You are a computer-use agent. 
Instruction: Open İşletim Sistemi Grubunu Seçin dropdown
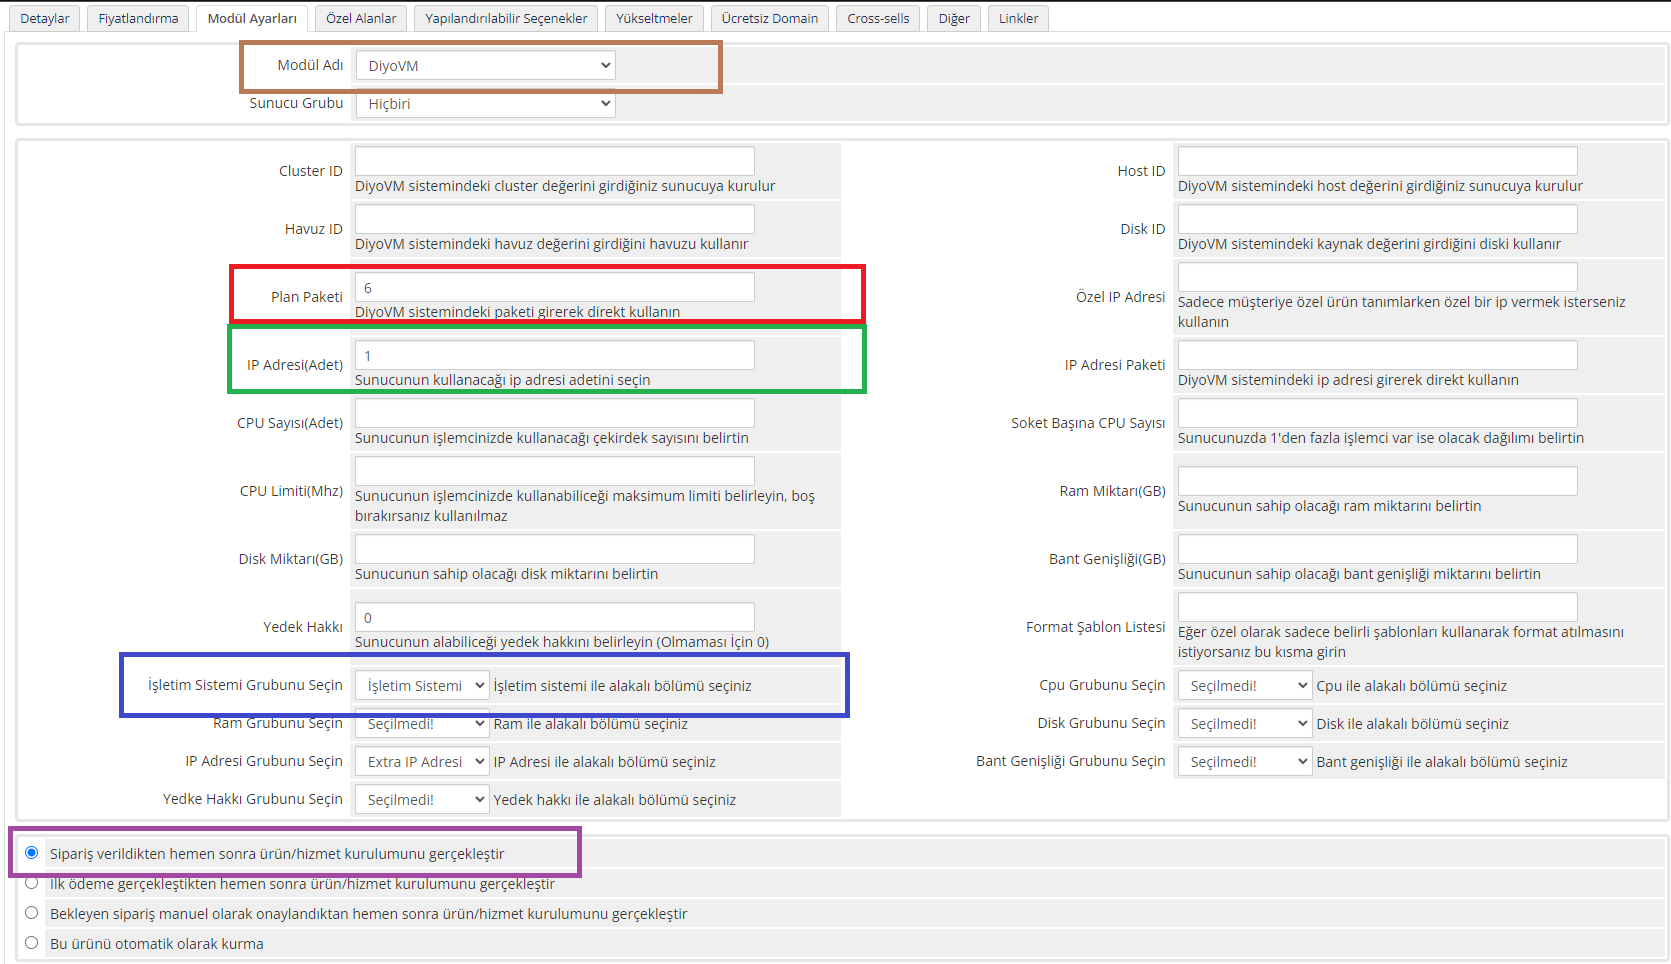pos(421,685)
